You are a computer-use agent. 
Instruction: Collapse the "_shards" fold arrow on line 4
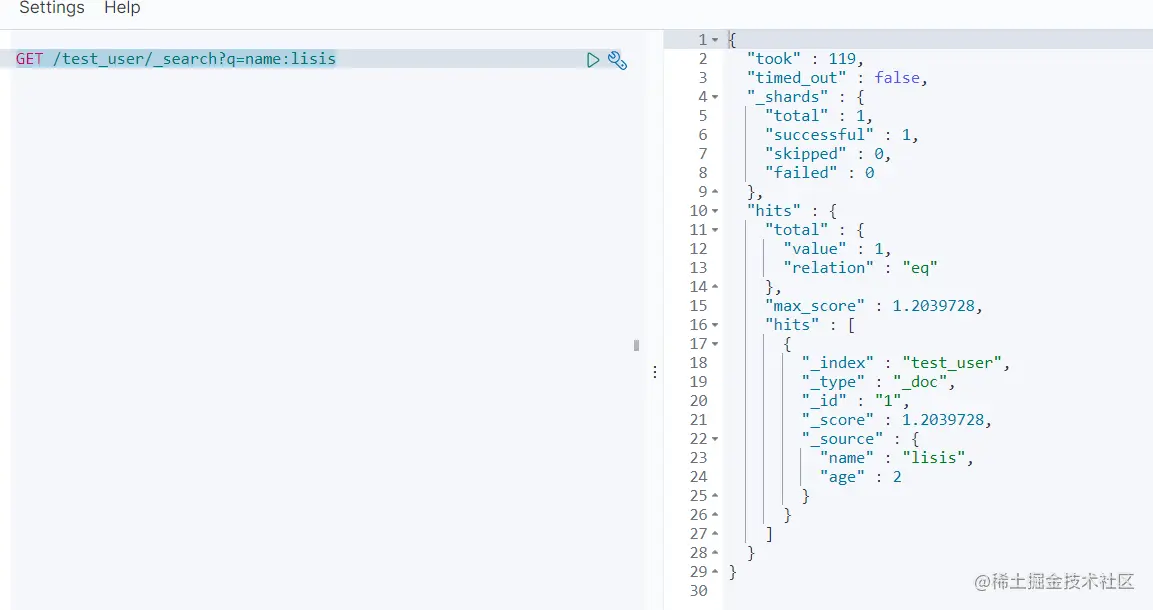point(715,97)
